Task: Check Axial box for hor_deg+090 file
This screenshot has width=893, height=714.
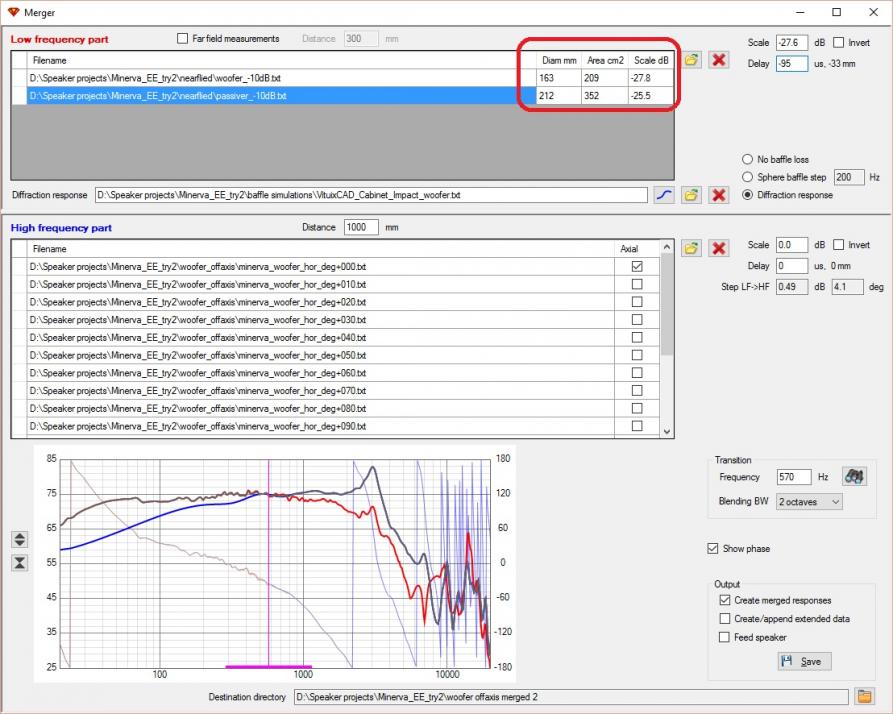Action: pos(637,426)
